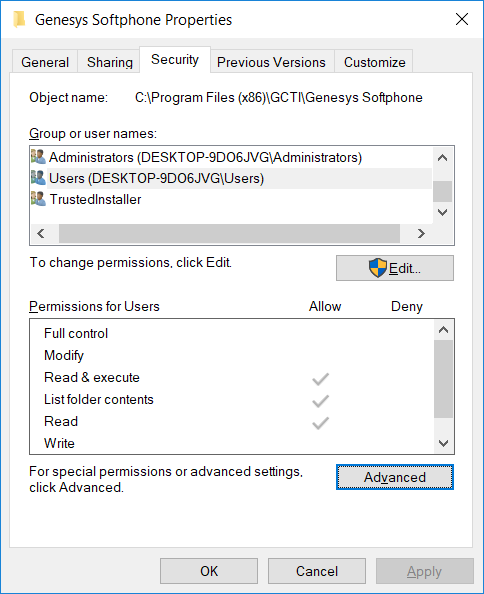Click the left arrow of horizontal scrollbar
The image size is (484, 594).
click(41, 233)
